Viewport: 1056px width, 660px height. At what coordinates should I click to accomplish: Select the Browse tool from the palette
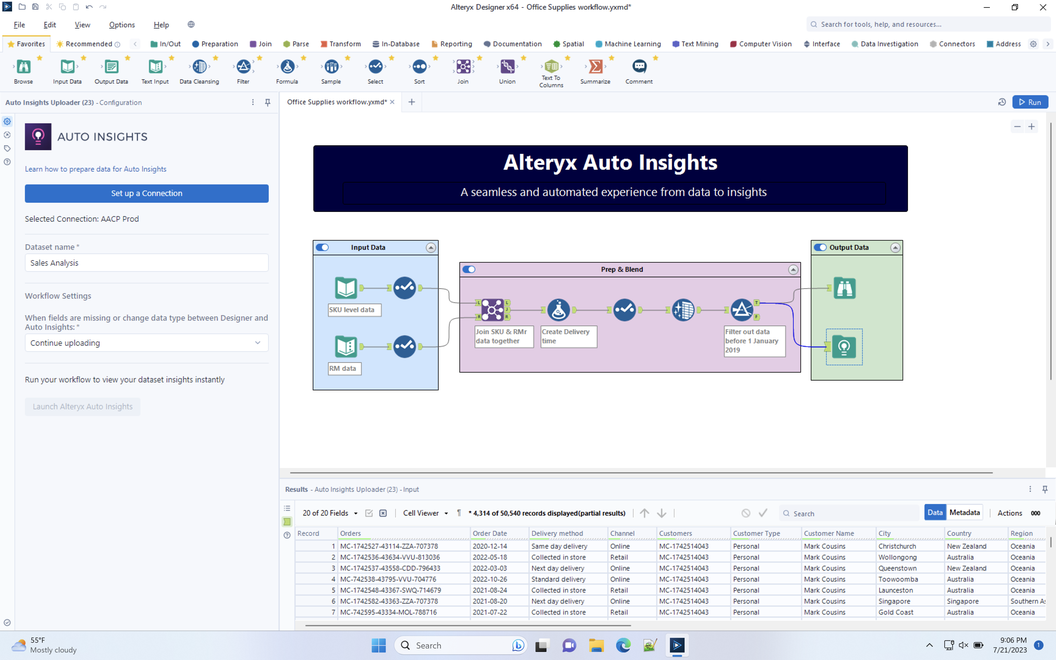(23, 68)
